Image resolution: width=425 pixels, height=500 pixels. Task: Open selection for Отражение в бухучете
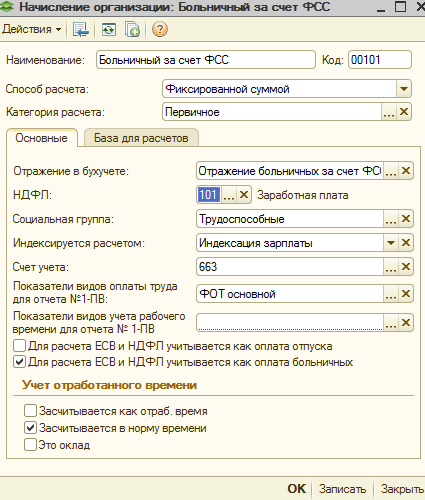(x=391, y=171)
